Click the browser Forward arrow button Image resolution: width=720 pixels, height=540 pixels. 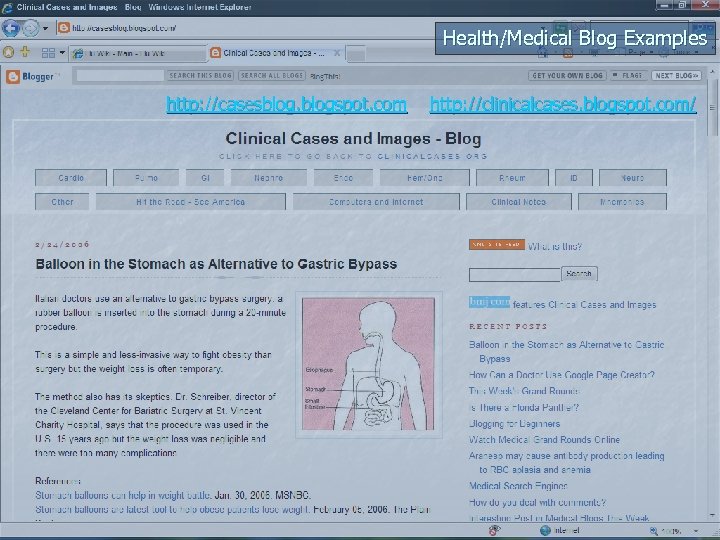click(x=30, y=28)
